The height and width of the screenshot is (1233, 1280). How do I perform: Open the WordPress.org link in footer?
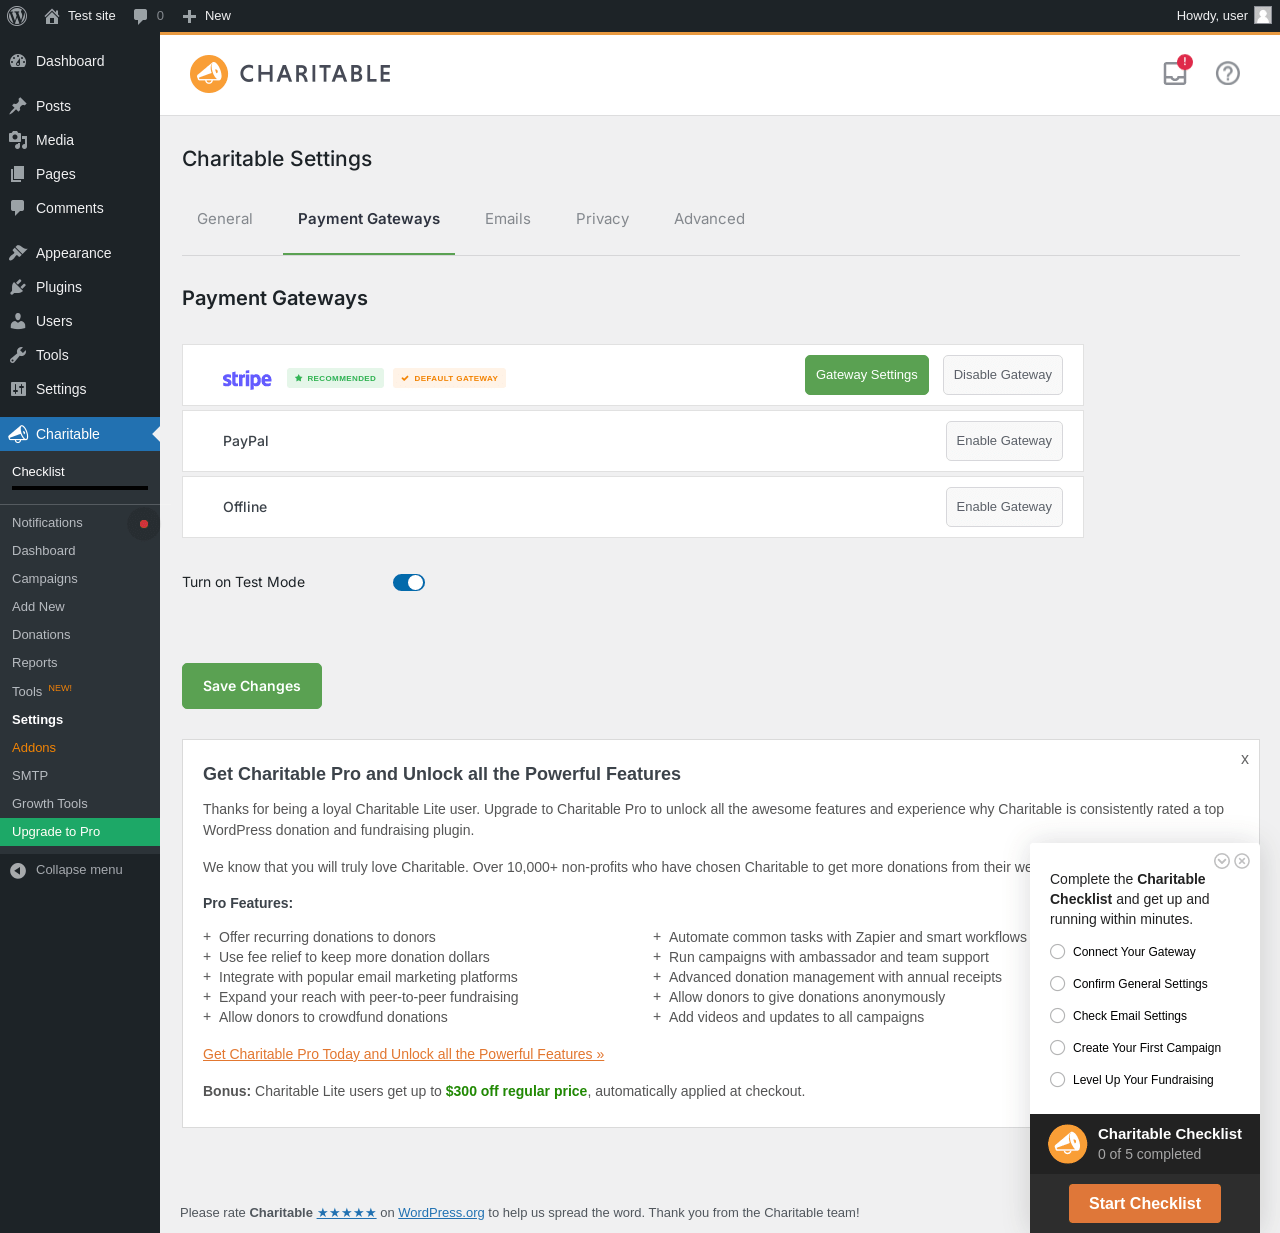point(441,1213)
